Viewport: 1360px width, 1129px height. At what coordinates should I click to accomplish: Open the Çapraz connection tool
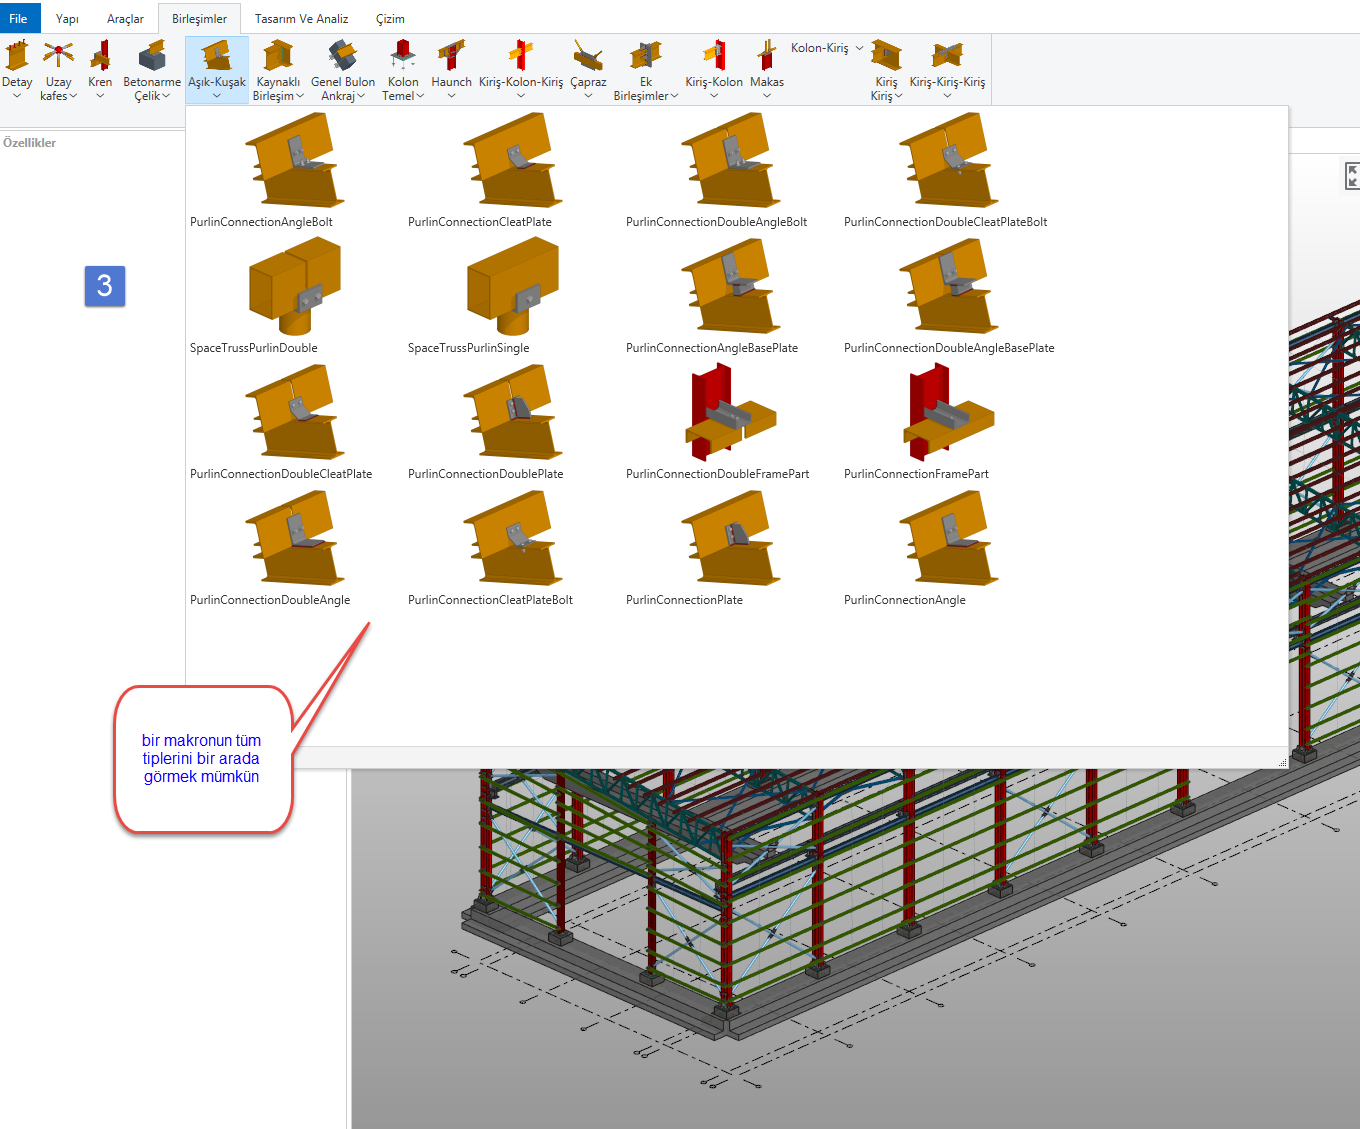[x=588, y=68]
